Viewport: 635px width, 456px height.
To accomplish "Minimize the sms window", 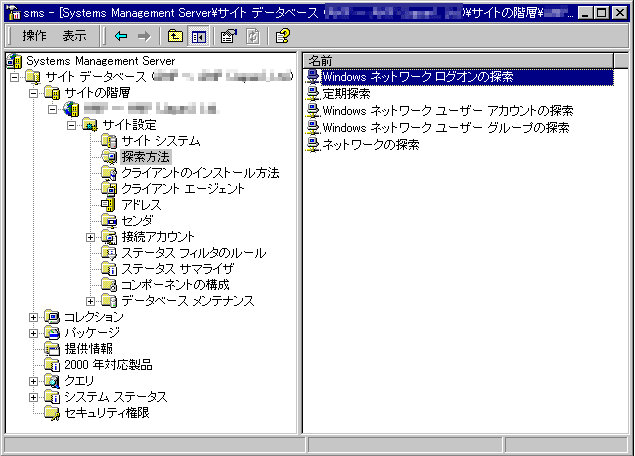I will [x=585, y=13].
